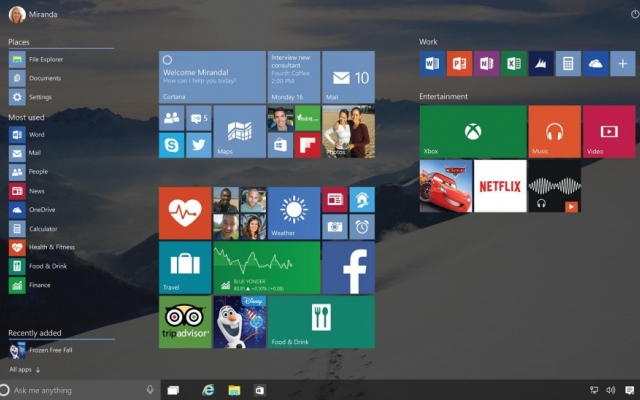
Task: Open the Twitter tile
Action: coord(199,145)
